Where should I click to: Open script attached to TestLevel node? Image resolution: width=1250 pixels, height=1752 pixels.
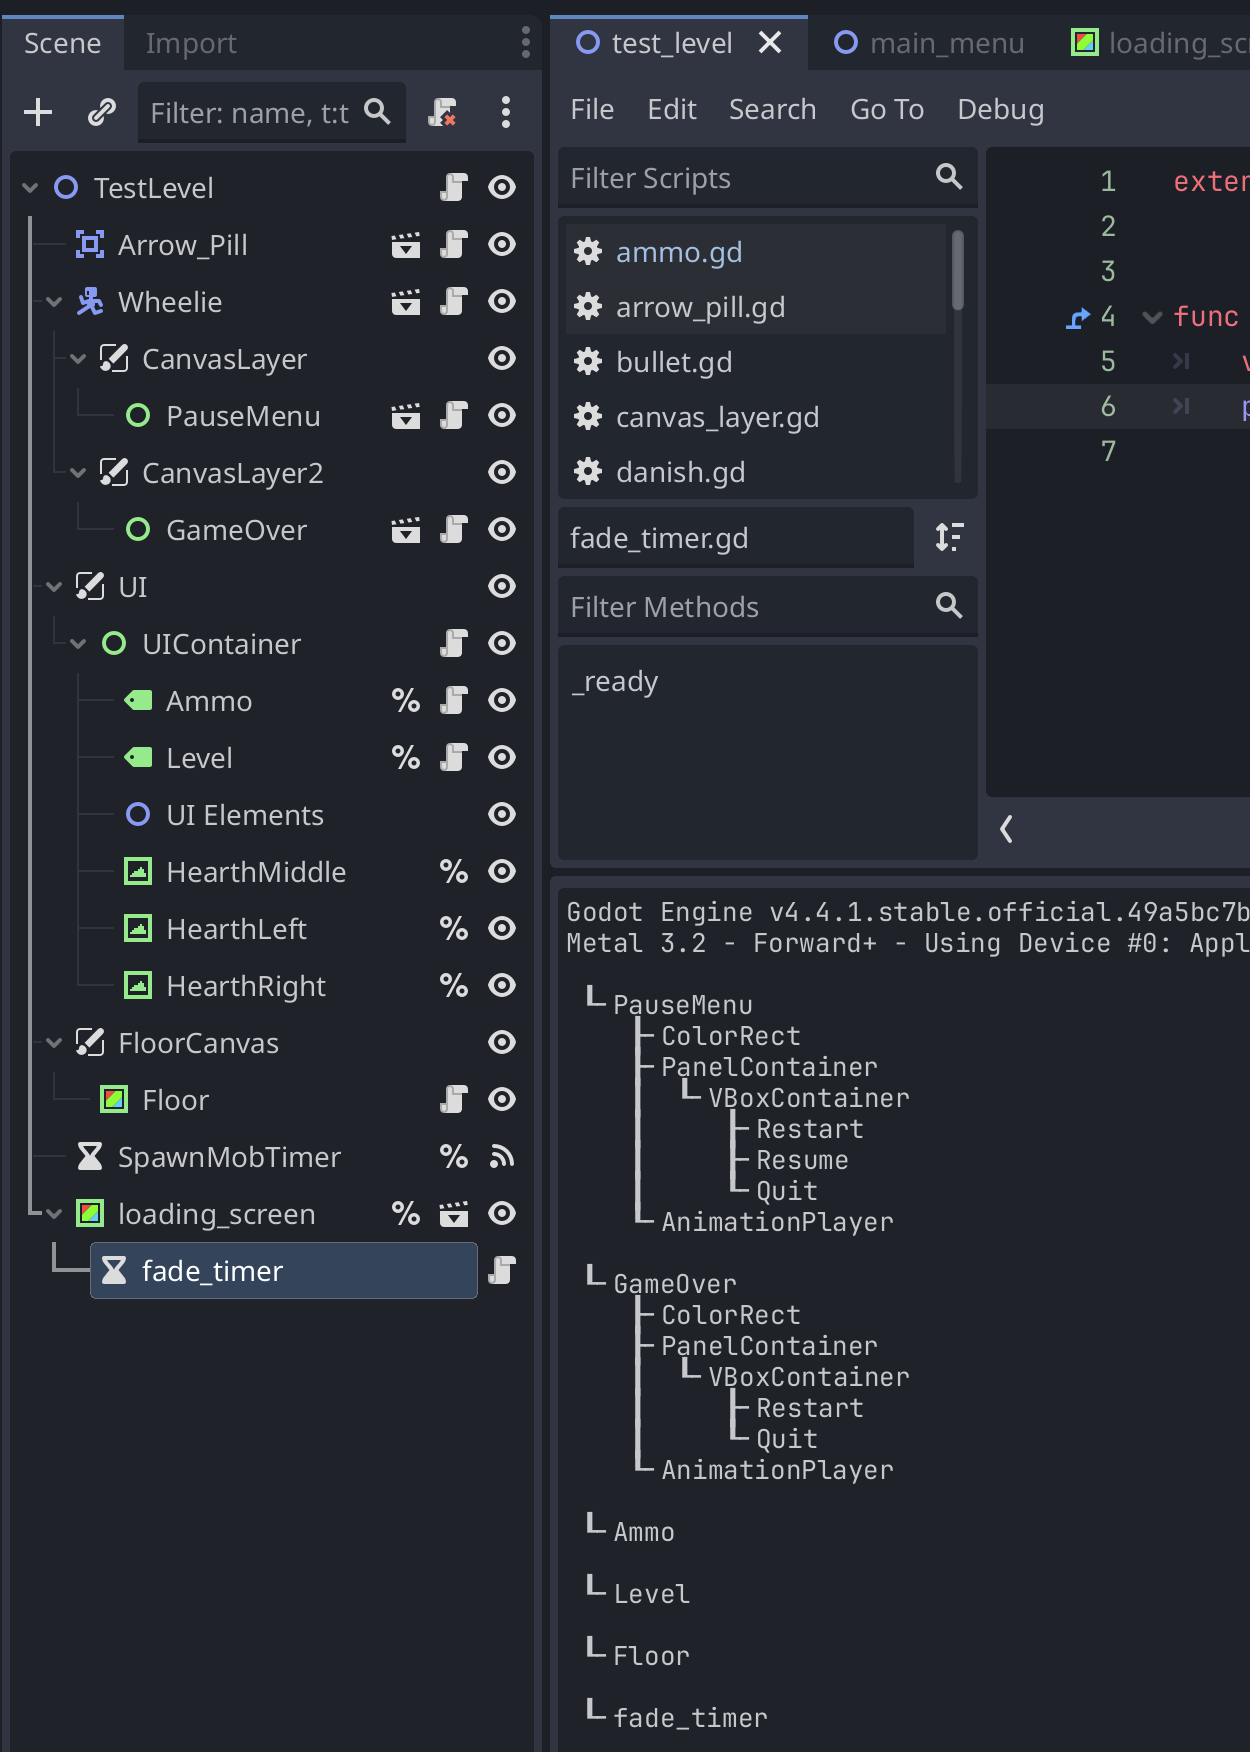click(x=454, y=188)
